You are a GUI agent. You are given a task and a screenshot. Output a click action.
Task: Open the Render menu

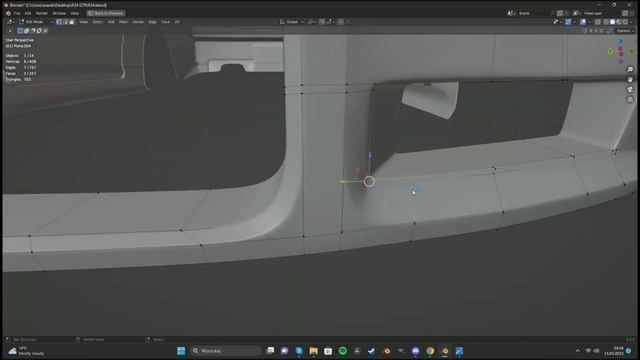pos(42,13)
